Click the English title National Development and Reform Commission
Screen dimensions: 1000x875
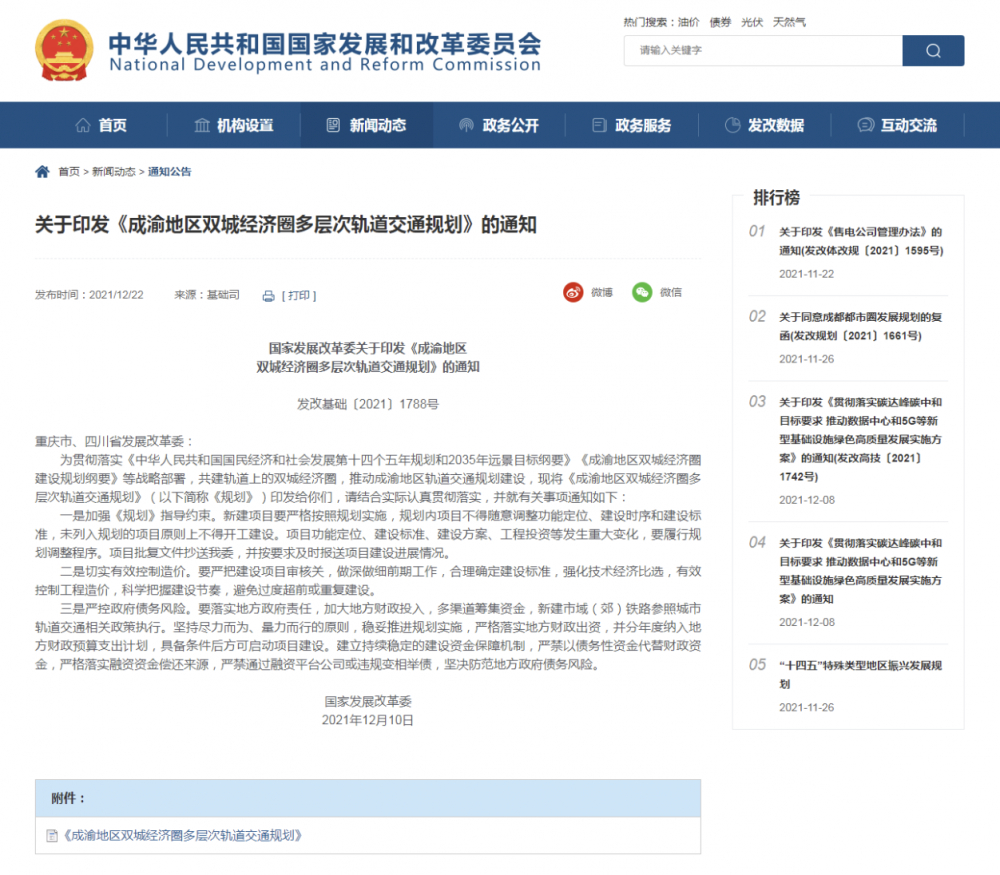click(325, 65)
